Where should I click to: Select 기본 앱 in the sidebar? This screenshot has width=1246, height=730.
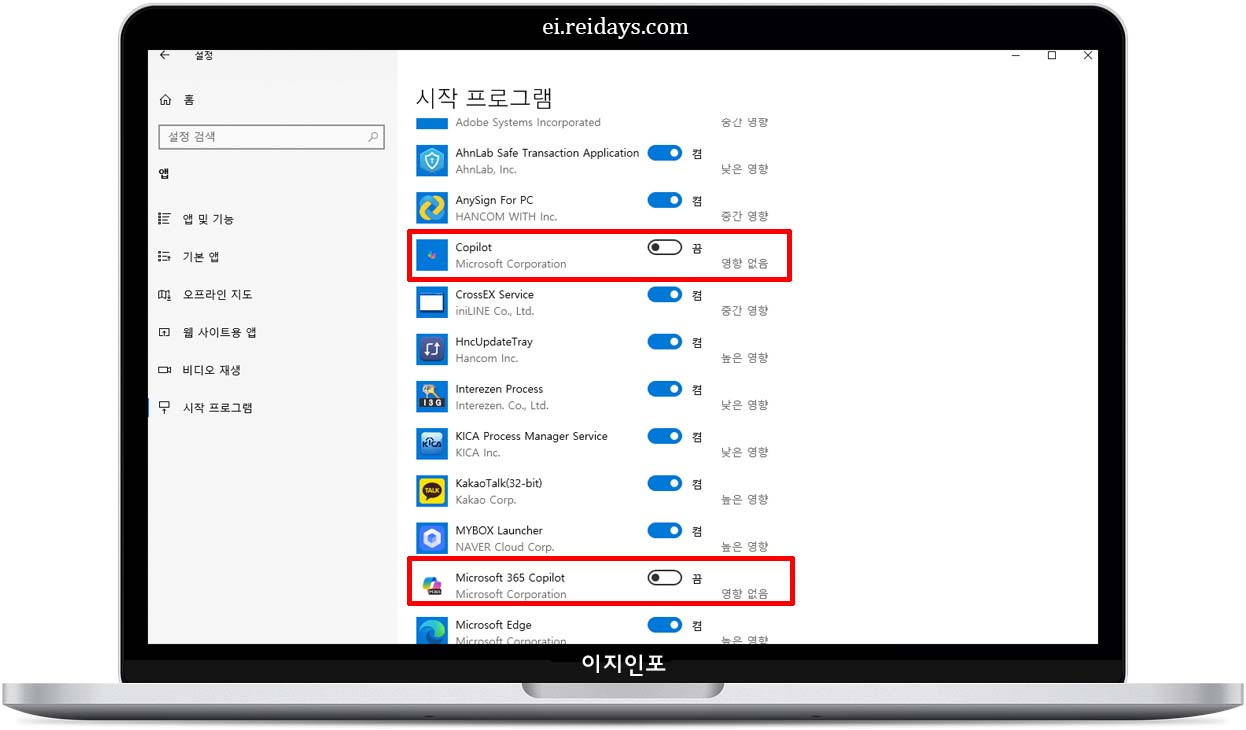(198, 256)
